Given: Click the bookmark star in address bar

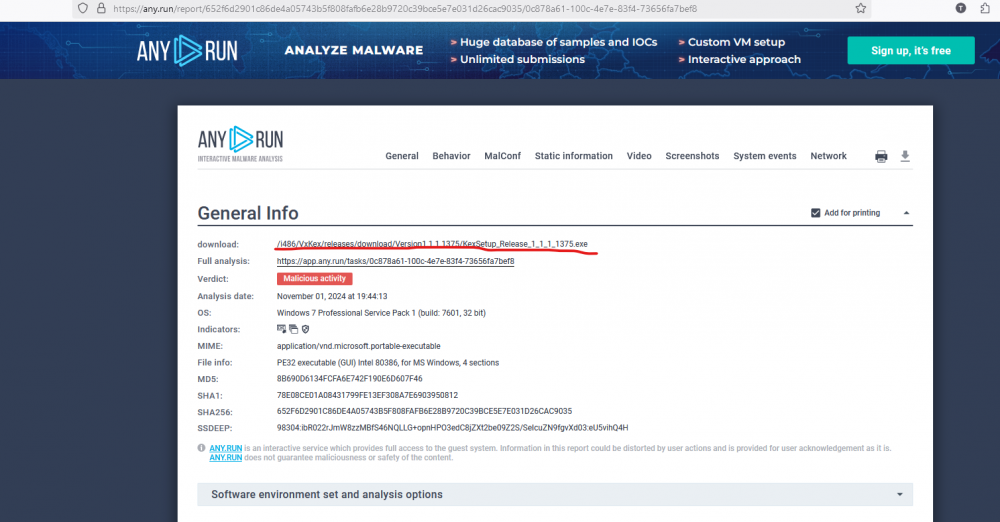Looking at the screenshot, I should pyautogui.click(x=860, y=8).
